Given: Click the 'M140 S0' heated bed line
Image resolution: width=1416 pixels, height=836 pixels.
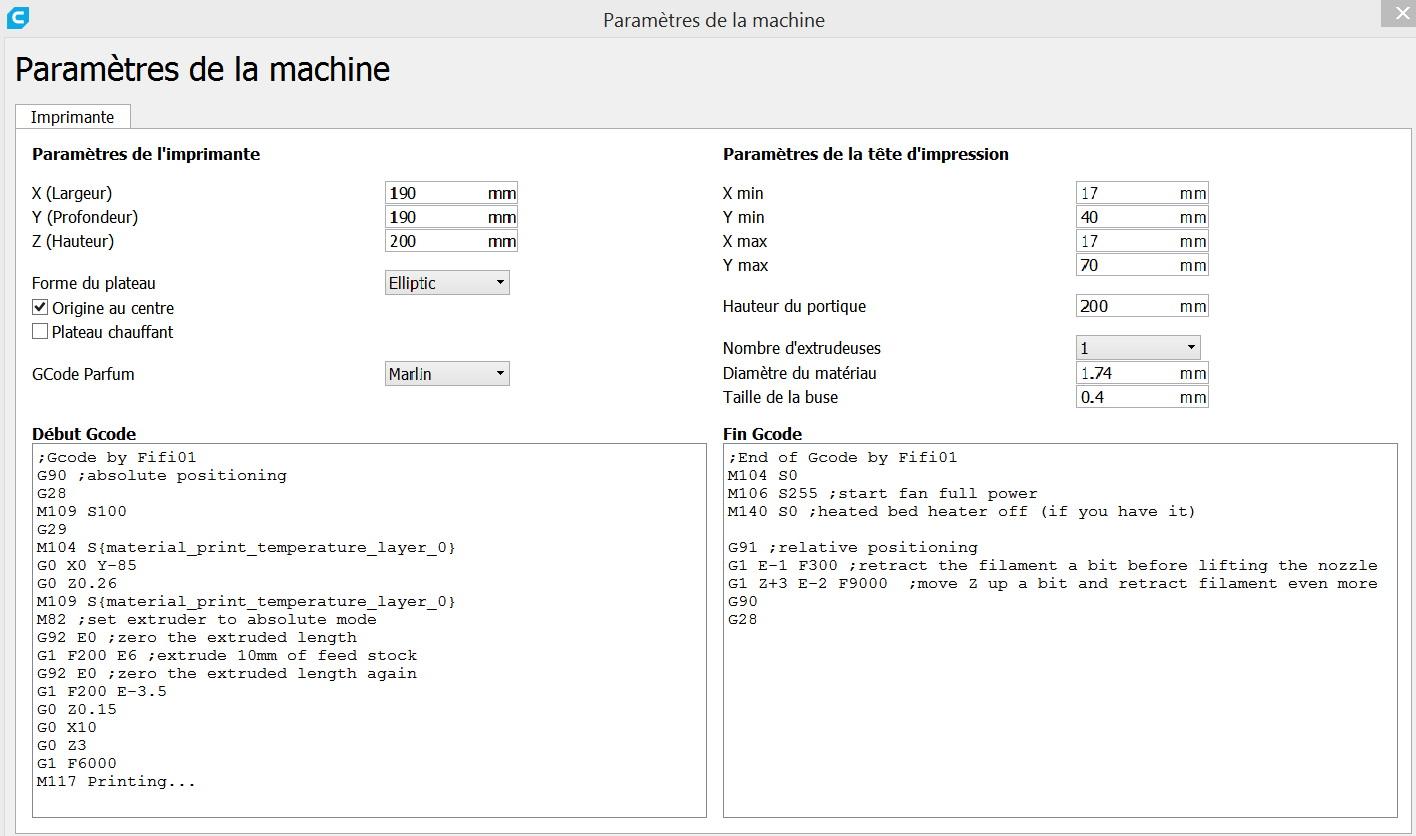Looking at the screenshot, I should tap(962, 512).
